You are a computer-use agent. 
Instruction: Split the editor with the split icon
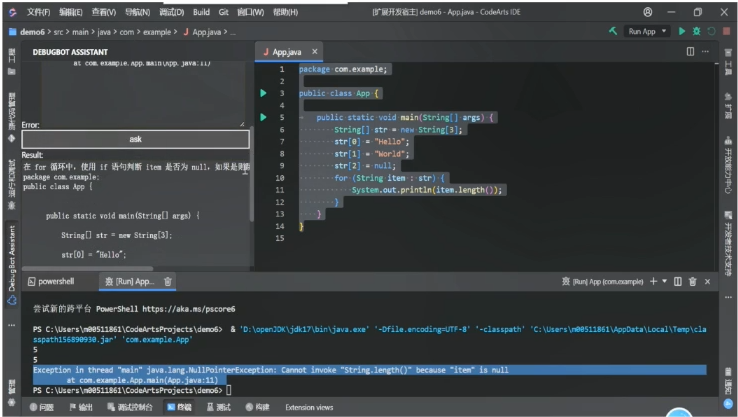(690, 51)
